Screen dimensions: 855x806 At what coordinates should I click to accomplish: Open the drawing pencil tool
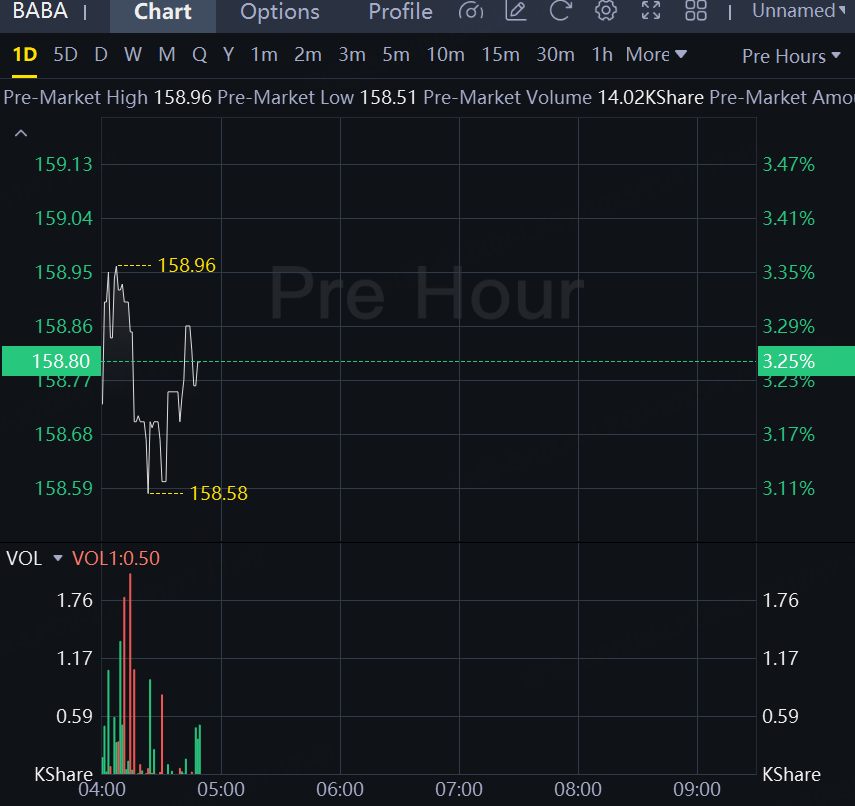(516, 12)
